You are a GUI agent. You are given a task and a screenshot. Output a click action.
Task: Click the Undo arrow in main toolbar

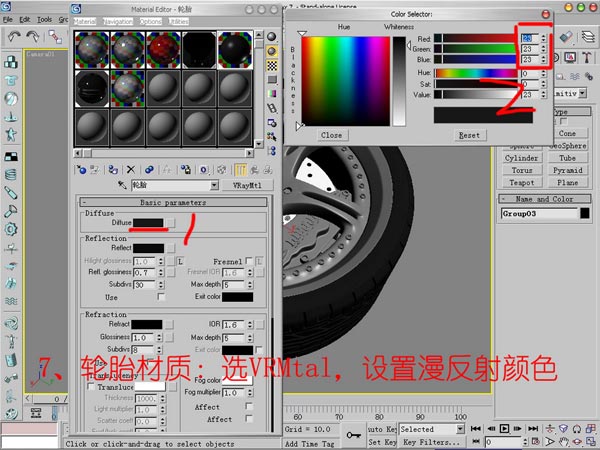(16, 36)
